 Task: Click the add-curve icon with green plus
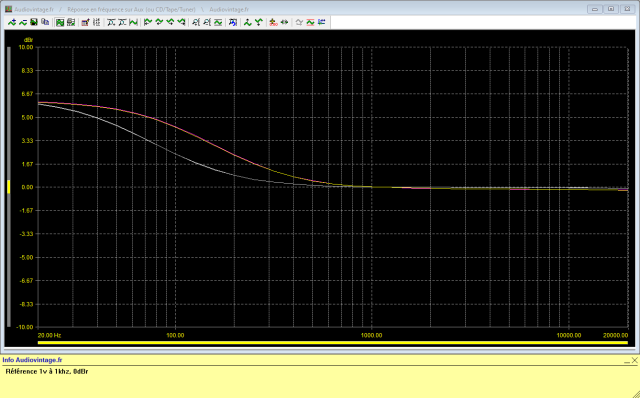(12, 22)
